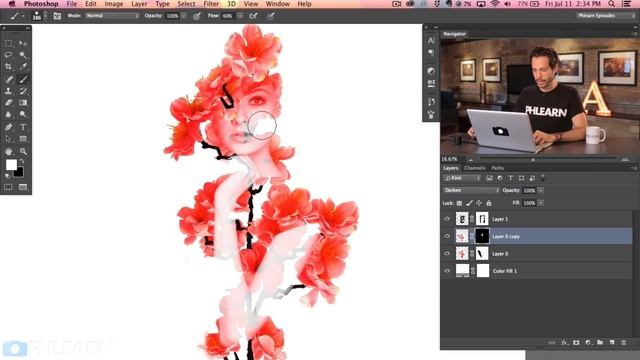Click the brush Flow value field
Image resolution: width=640 pixels, height=360 pixels.
(x=229, y=16)
